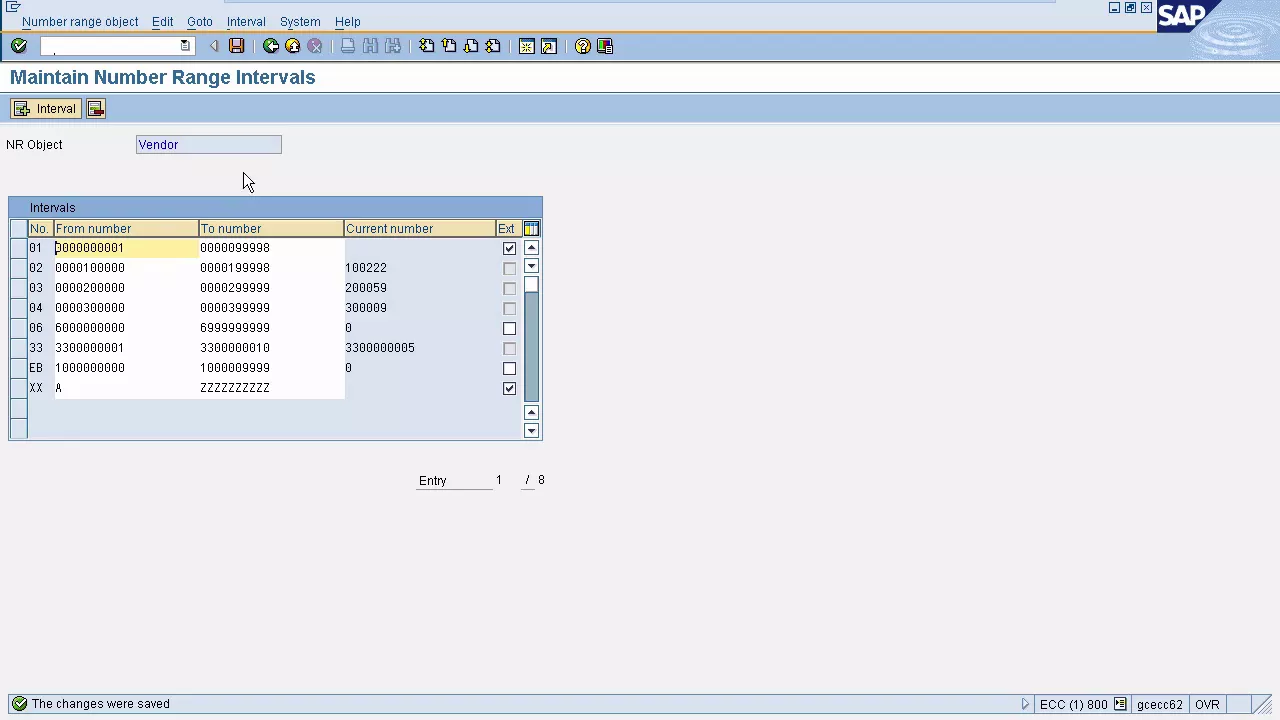Viewport: 1280px width, 720px height.
Task: Click the Print icon in toolbar
Action: 348,46
